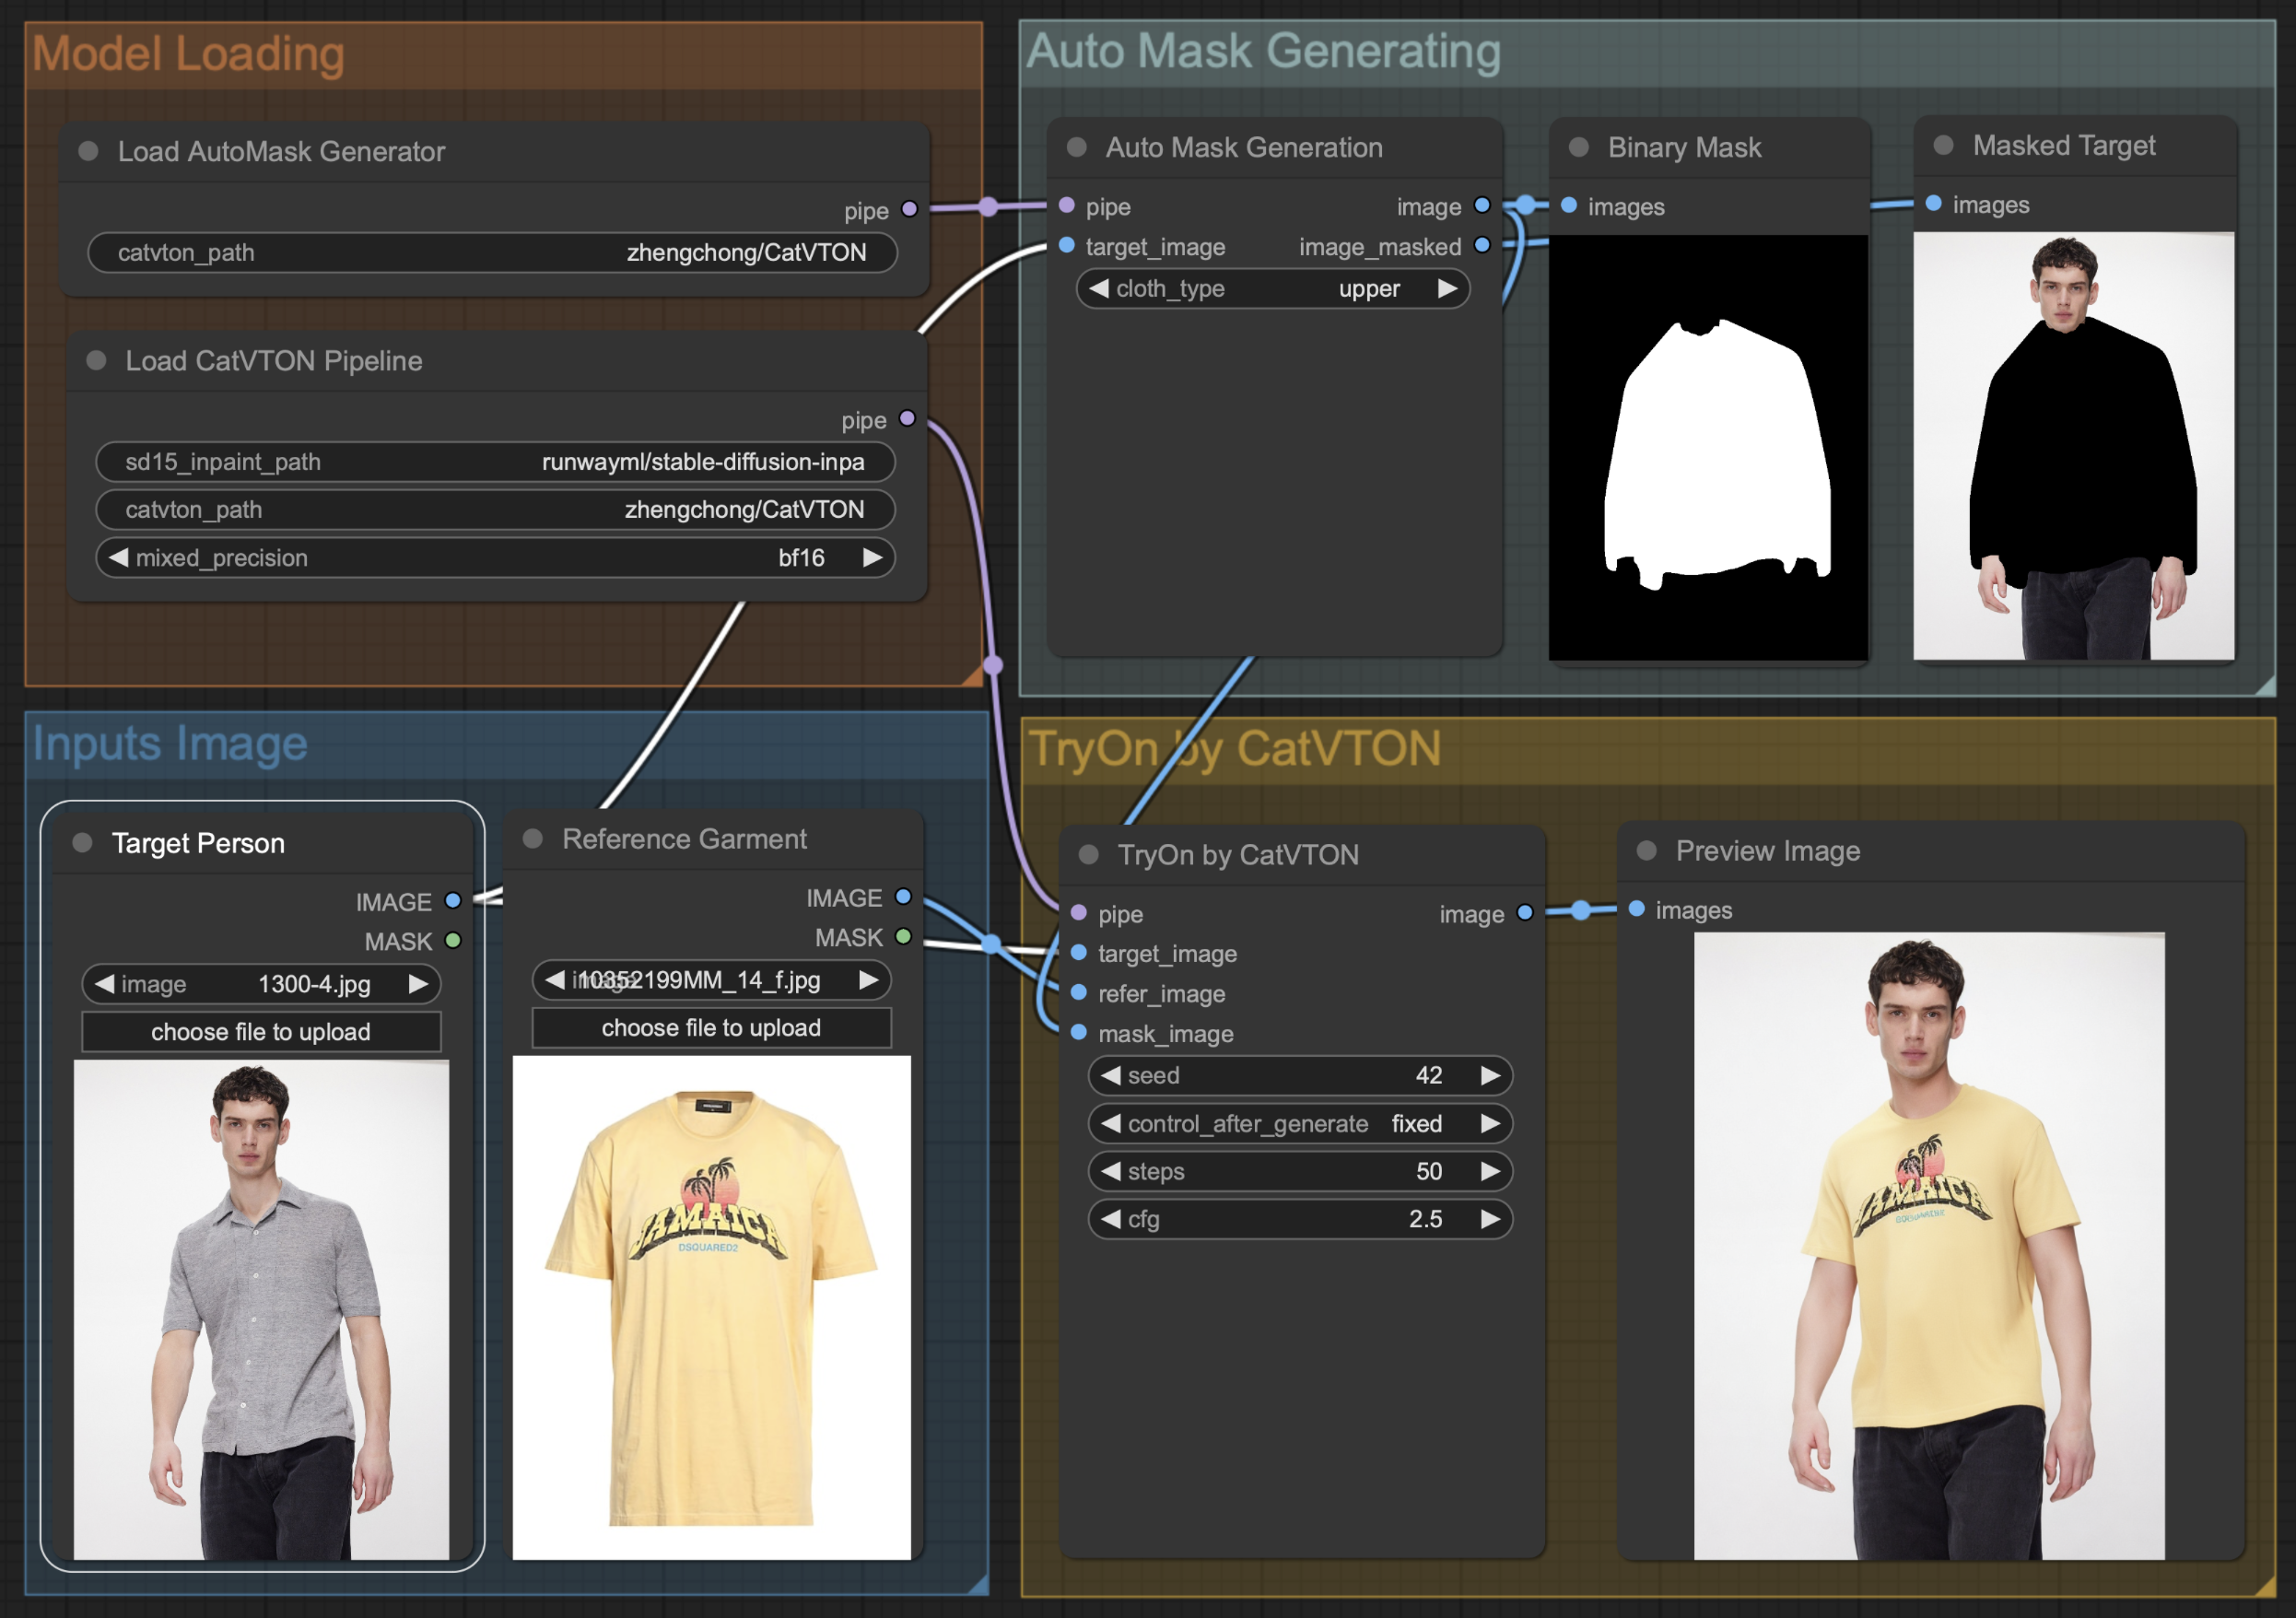
Task: Advance cloth_type to the next option with right arrow
Action: pos(1447,288)
